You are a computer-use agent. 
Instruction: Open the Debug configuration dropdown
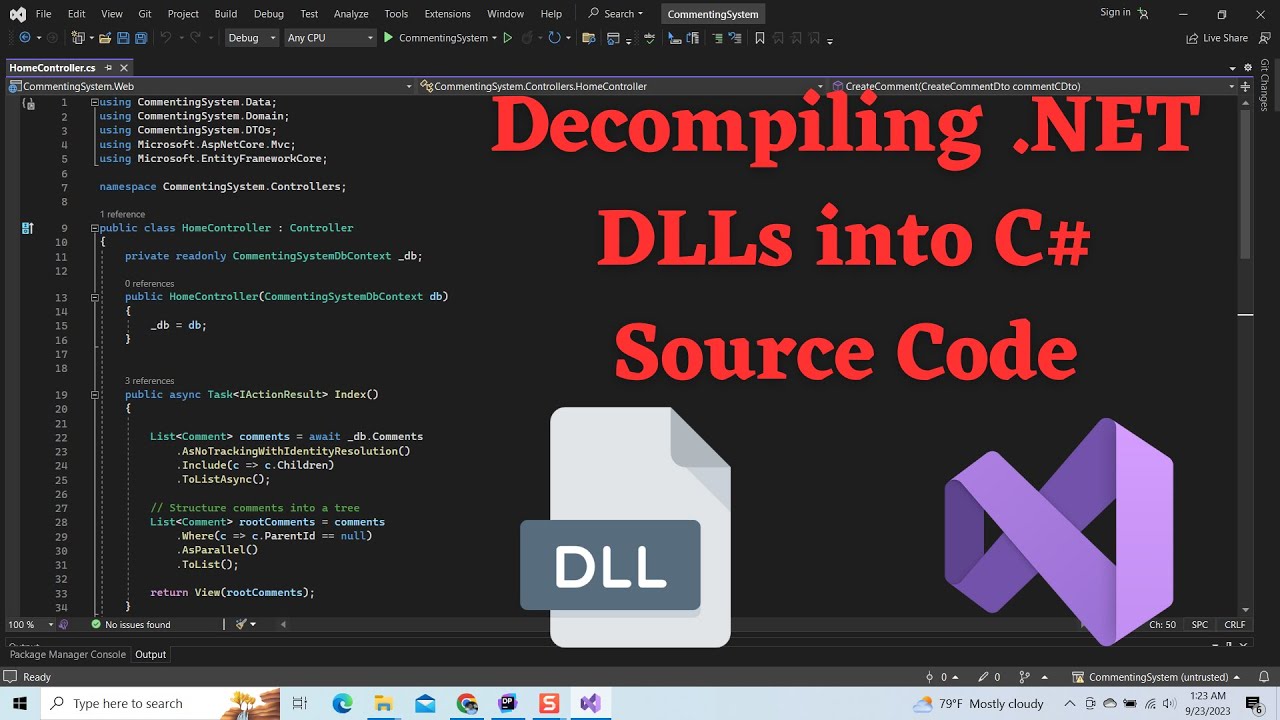251,38
